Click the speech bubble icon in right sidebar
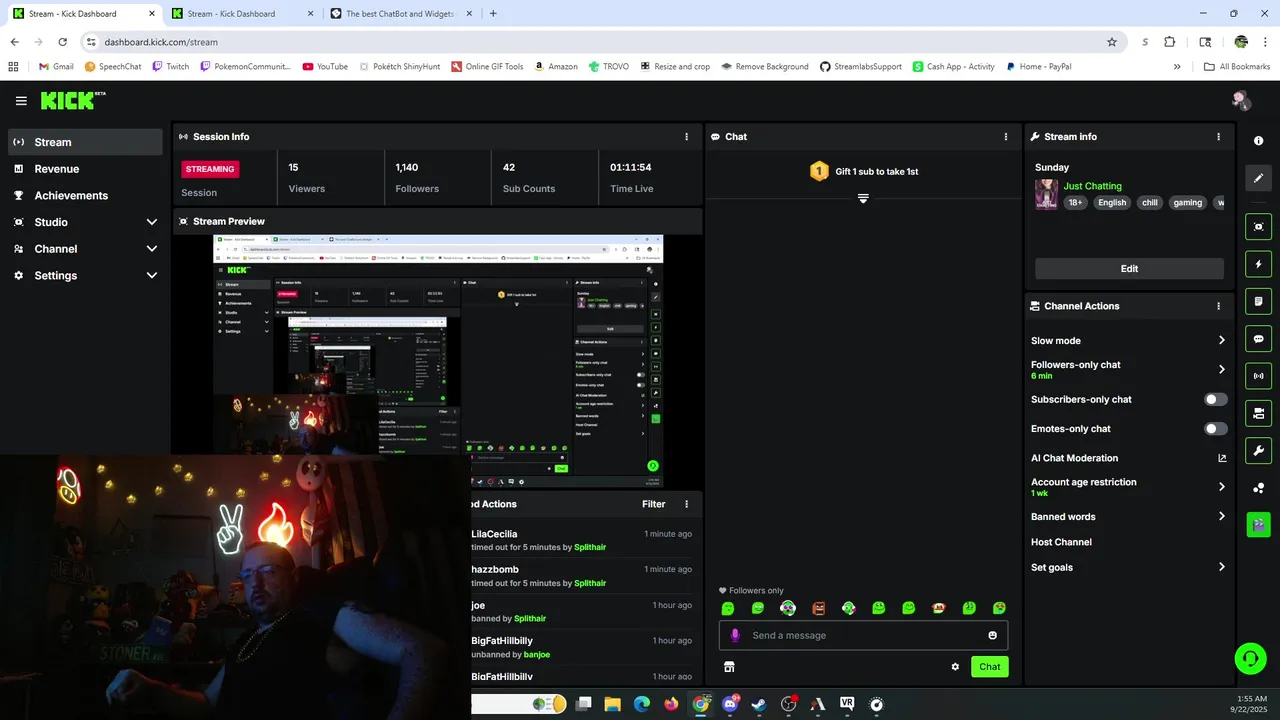Screen dimensions: 1280x720 point(1258,339)
